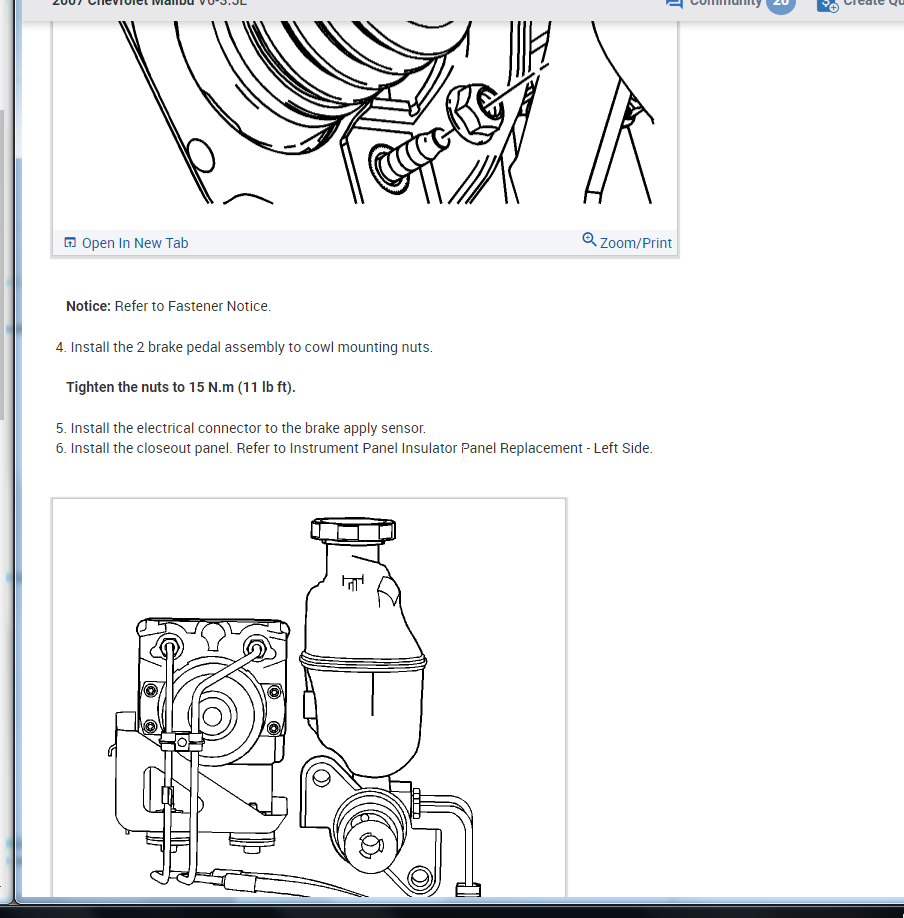Click the master cylinder reservoir diagram

coord(309,698)
